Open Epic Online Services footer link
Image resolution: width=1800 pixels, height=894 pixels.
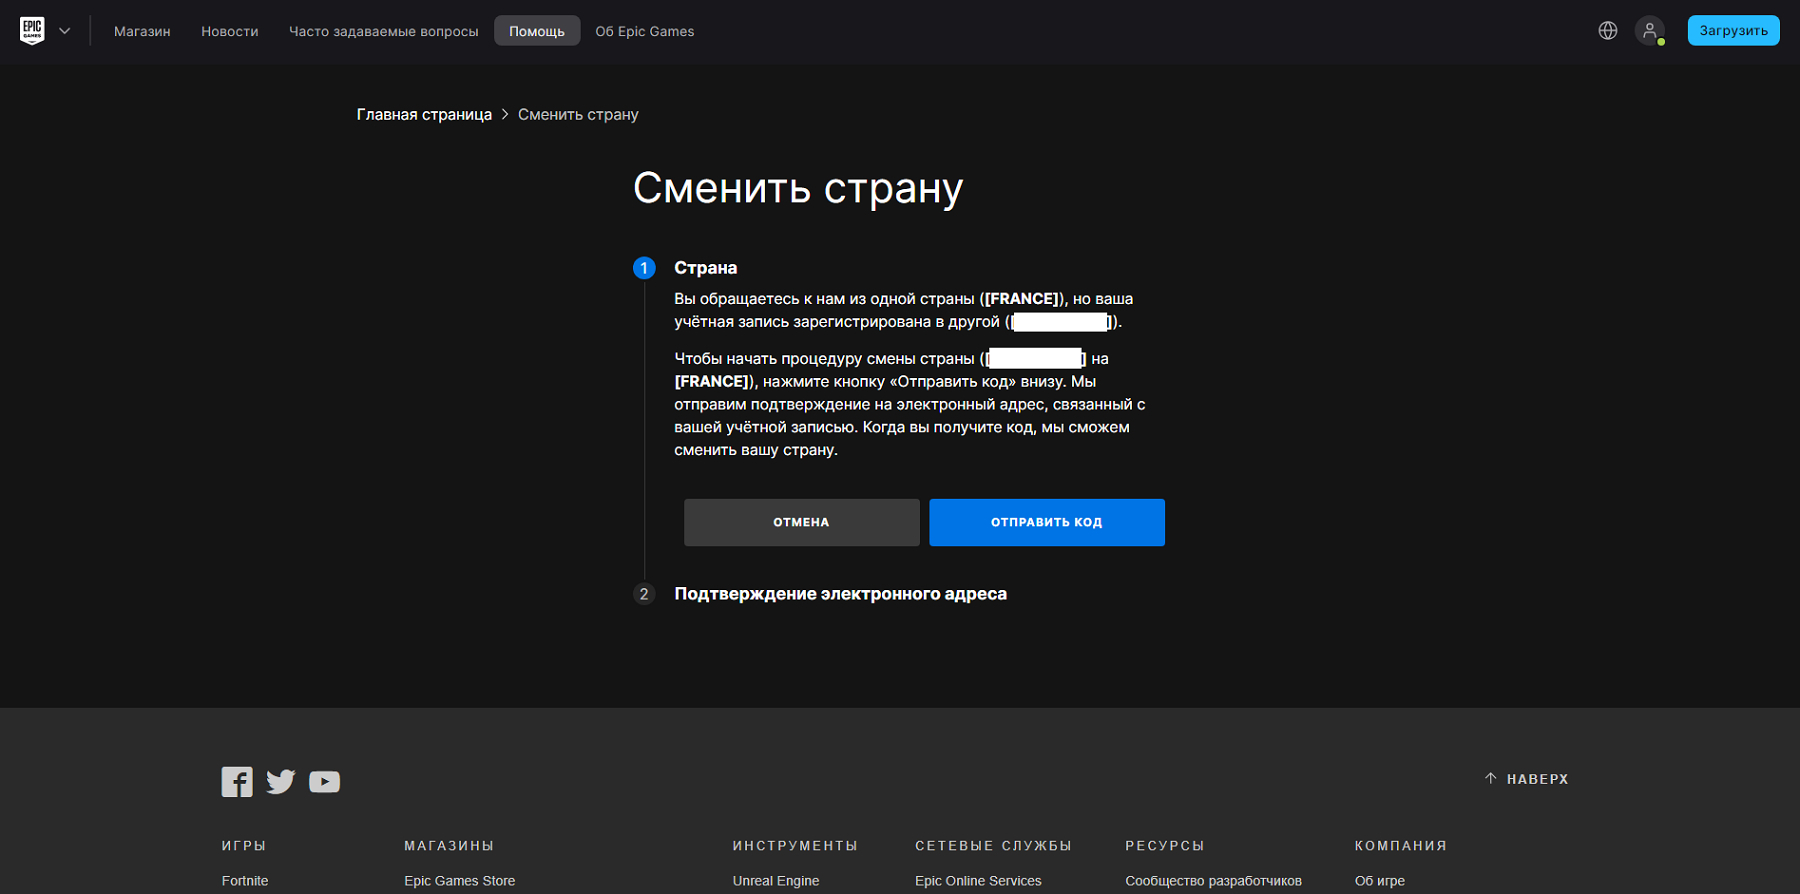978,881
